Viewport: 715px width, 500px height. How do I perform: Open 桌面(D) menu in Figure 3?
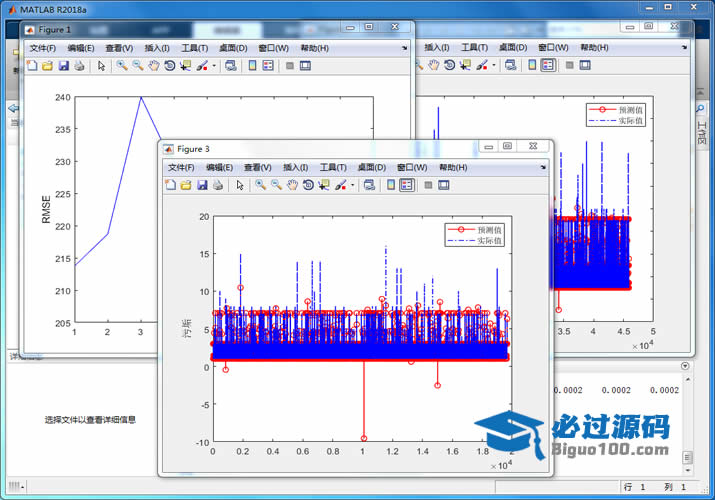click(372, 168)
